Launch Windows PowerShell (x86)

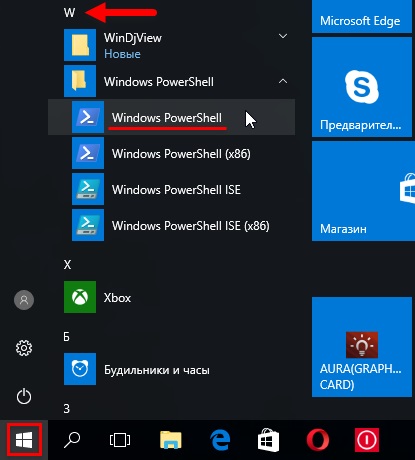(171, 154)
